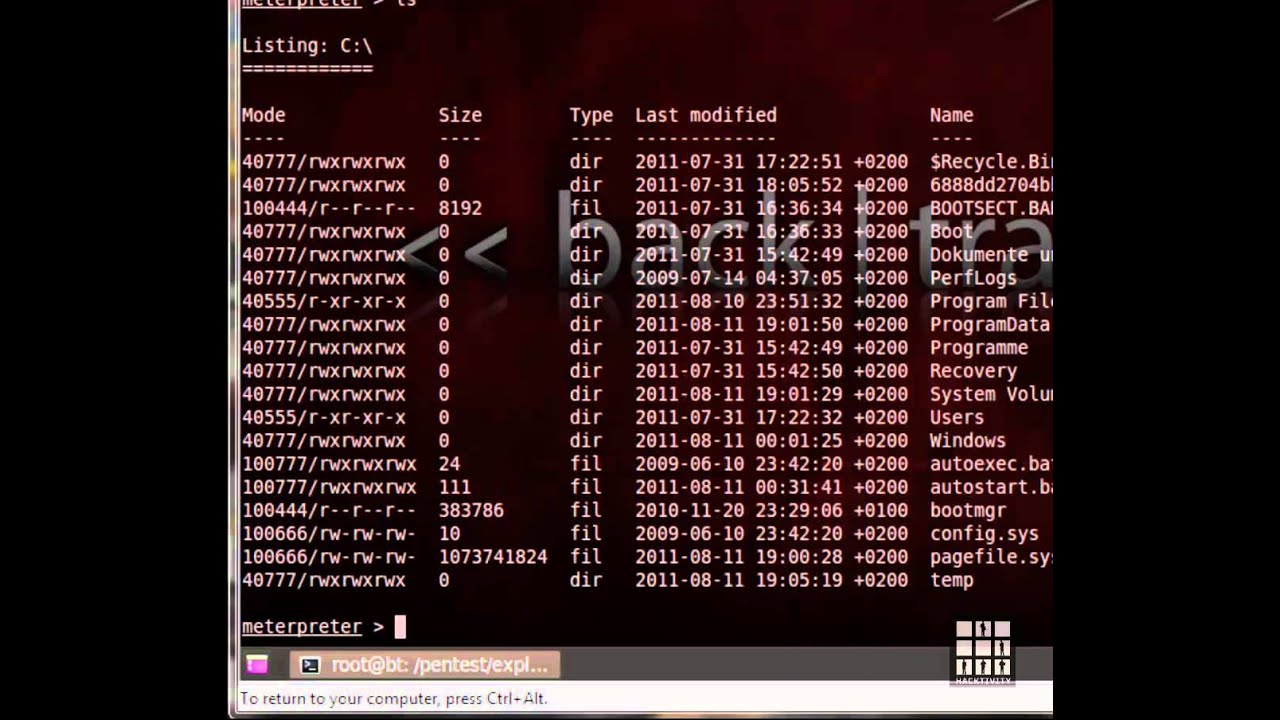
Task: Click the size value 383786
Action: (x=471, y=511)
